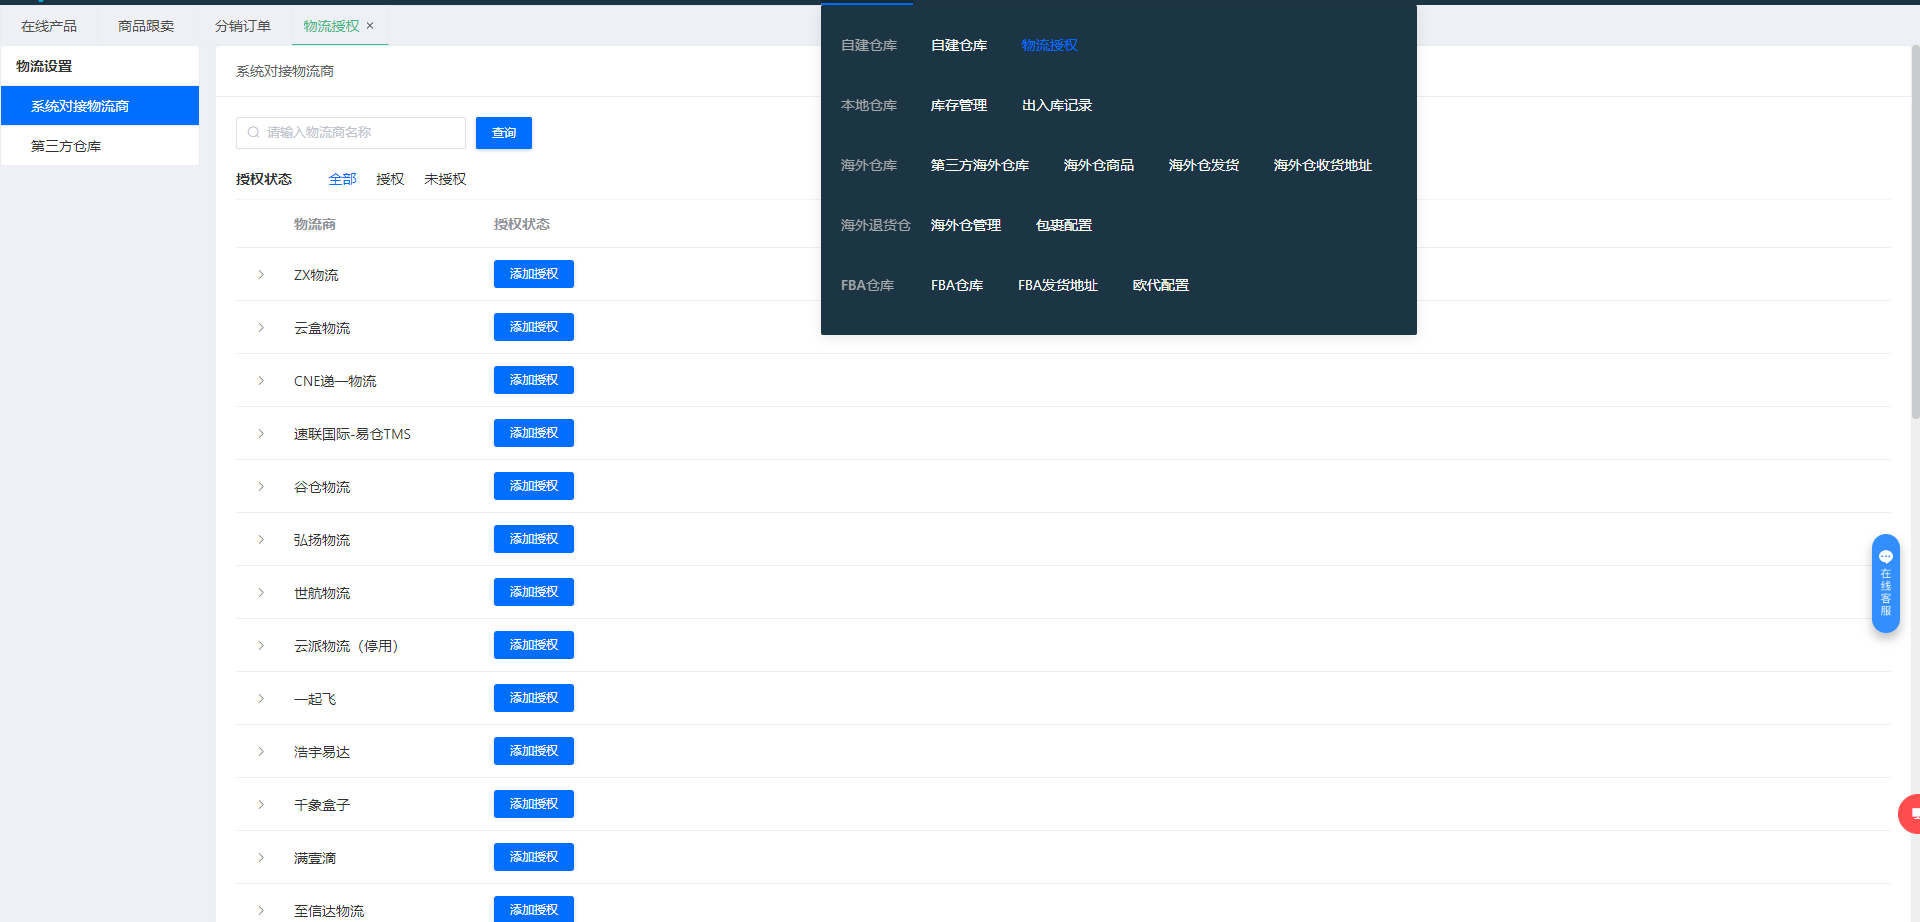Select 第三方仓库 in the sidebar

[66, 146]
